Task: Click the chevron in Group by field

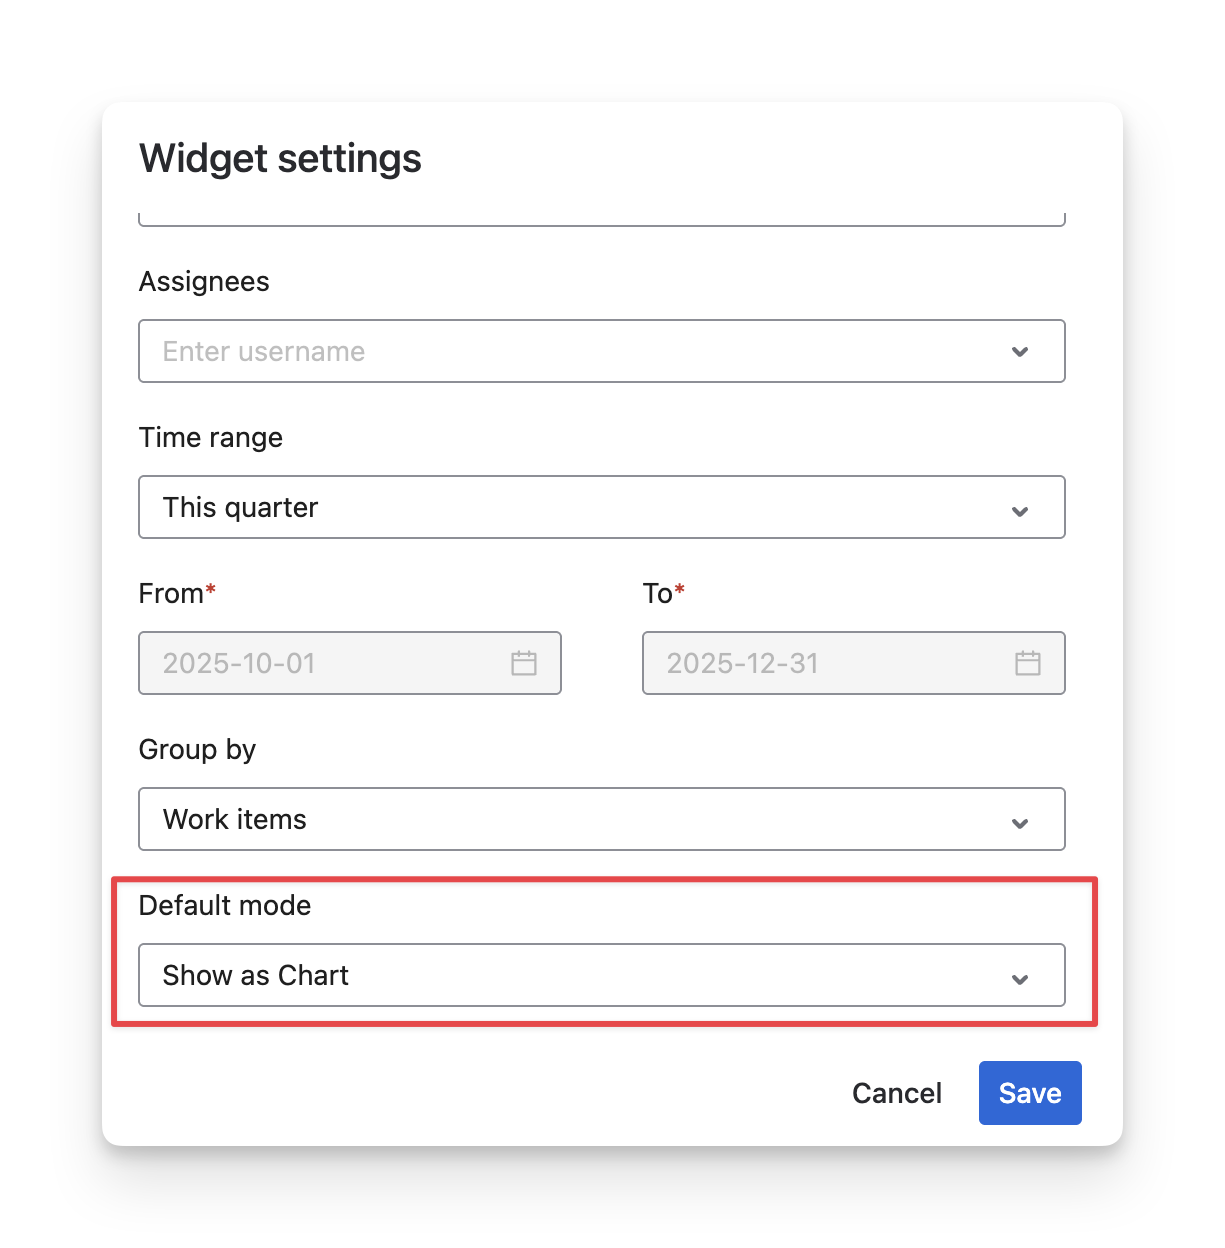Action: click(x=1020, y=823)
